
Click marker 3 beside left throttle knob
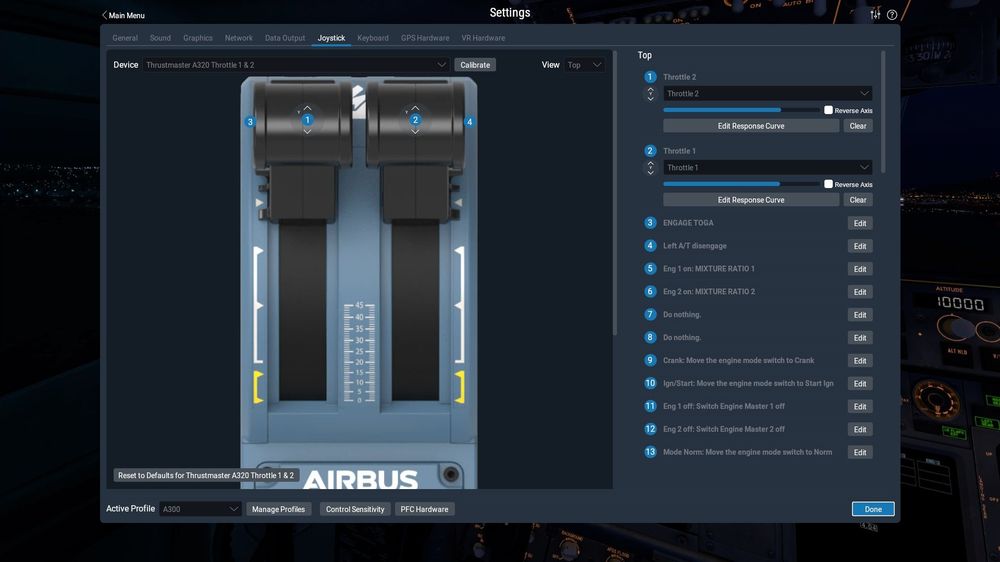point(250,122)
